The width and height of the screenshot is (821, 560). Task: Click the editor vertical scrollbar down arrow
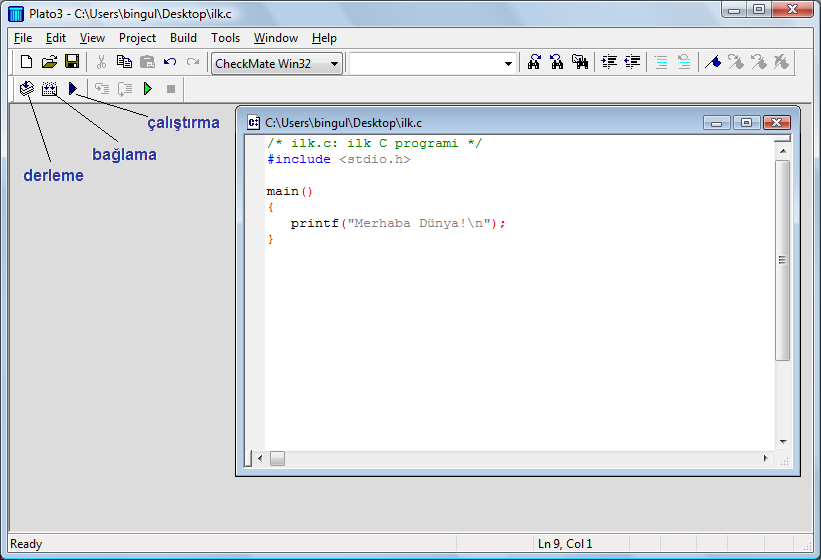[783, 442]
